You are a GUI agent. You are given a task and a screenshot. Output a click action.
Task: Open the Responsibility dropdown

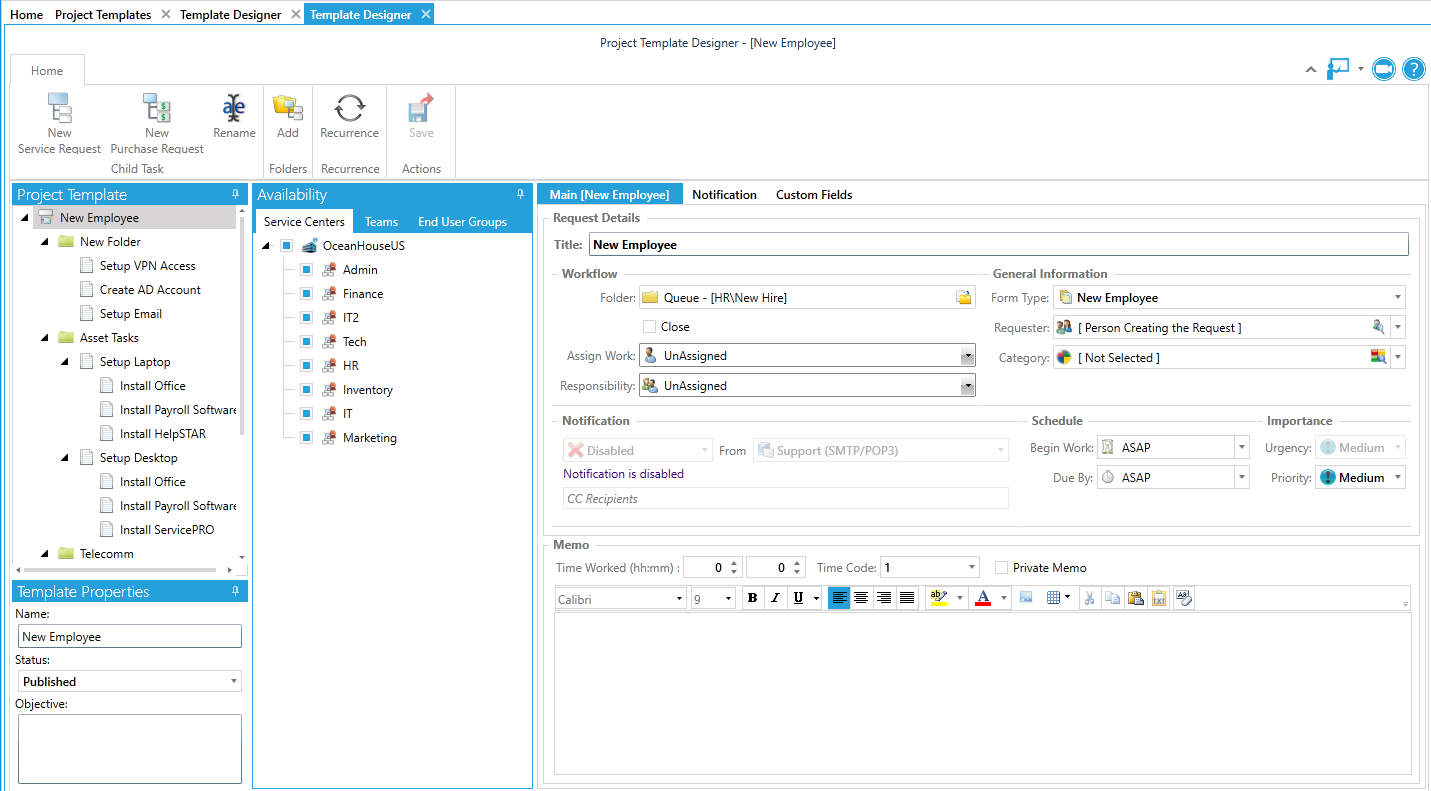[x=967, y=386]
